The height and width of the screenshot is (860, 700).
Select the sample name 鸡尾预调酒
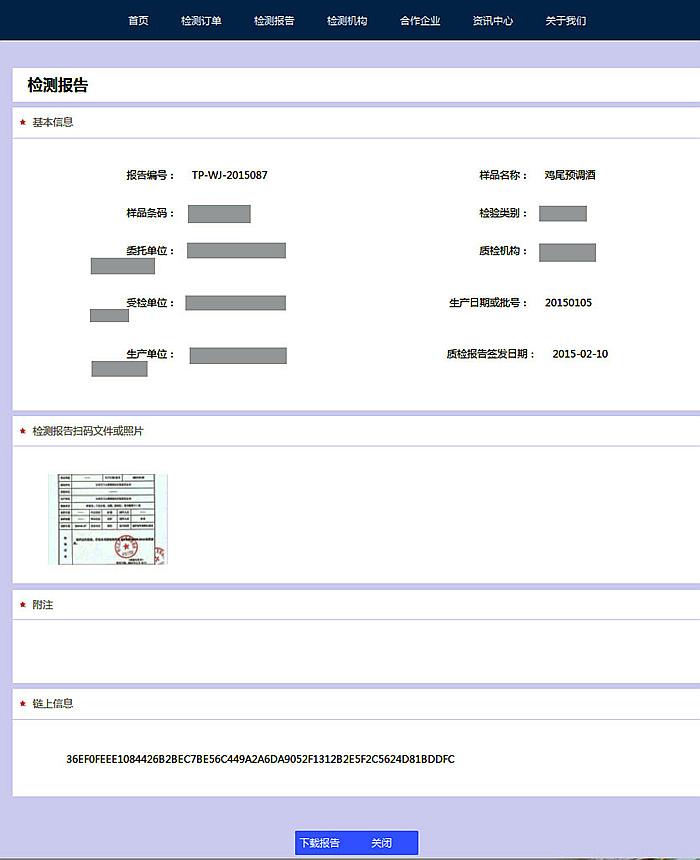pos(570,175)
